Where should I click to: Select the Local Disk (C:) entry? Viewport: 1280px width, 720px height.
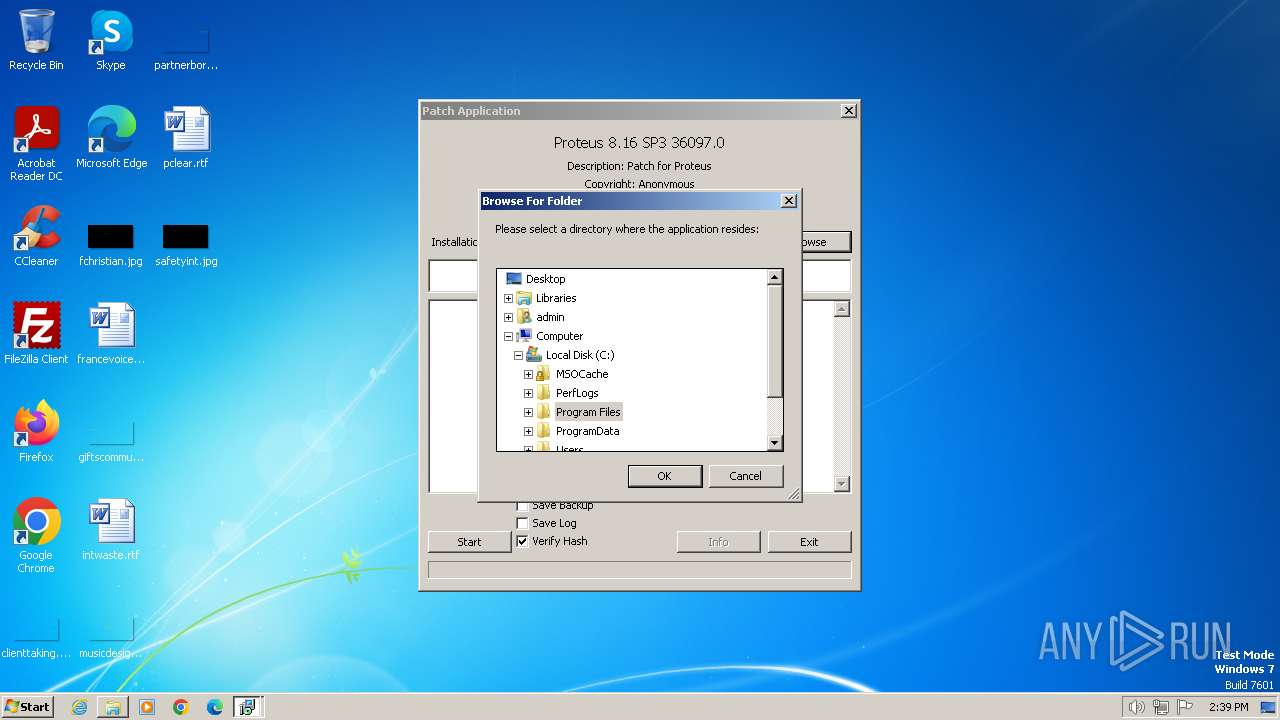(x=580, y=355)
